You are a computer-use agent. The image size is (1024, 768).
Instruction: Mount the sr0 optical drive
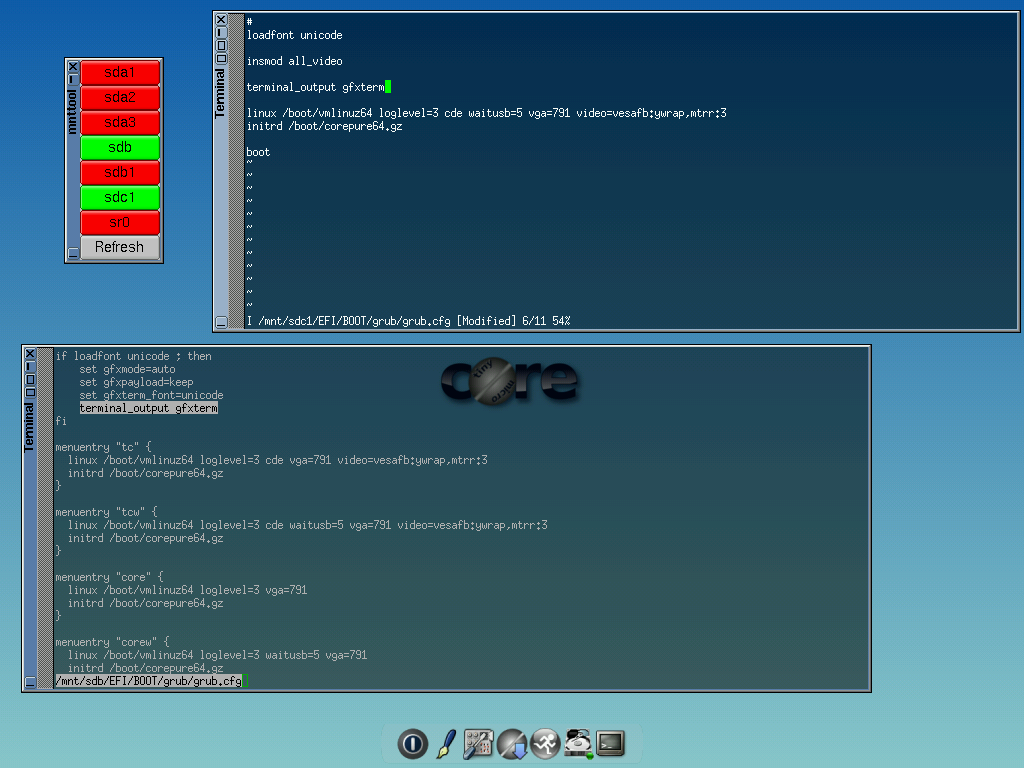tap(120, 222)
